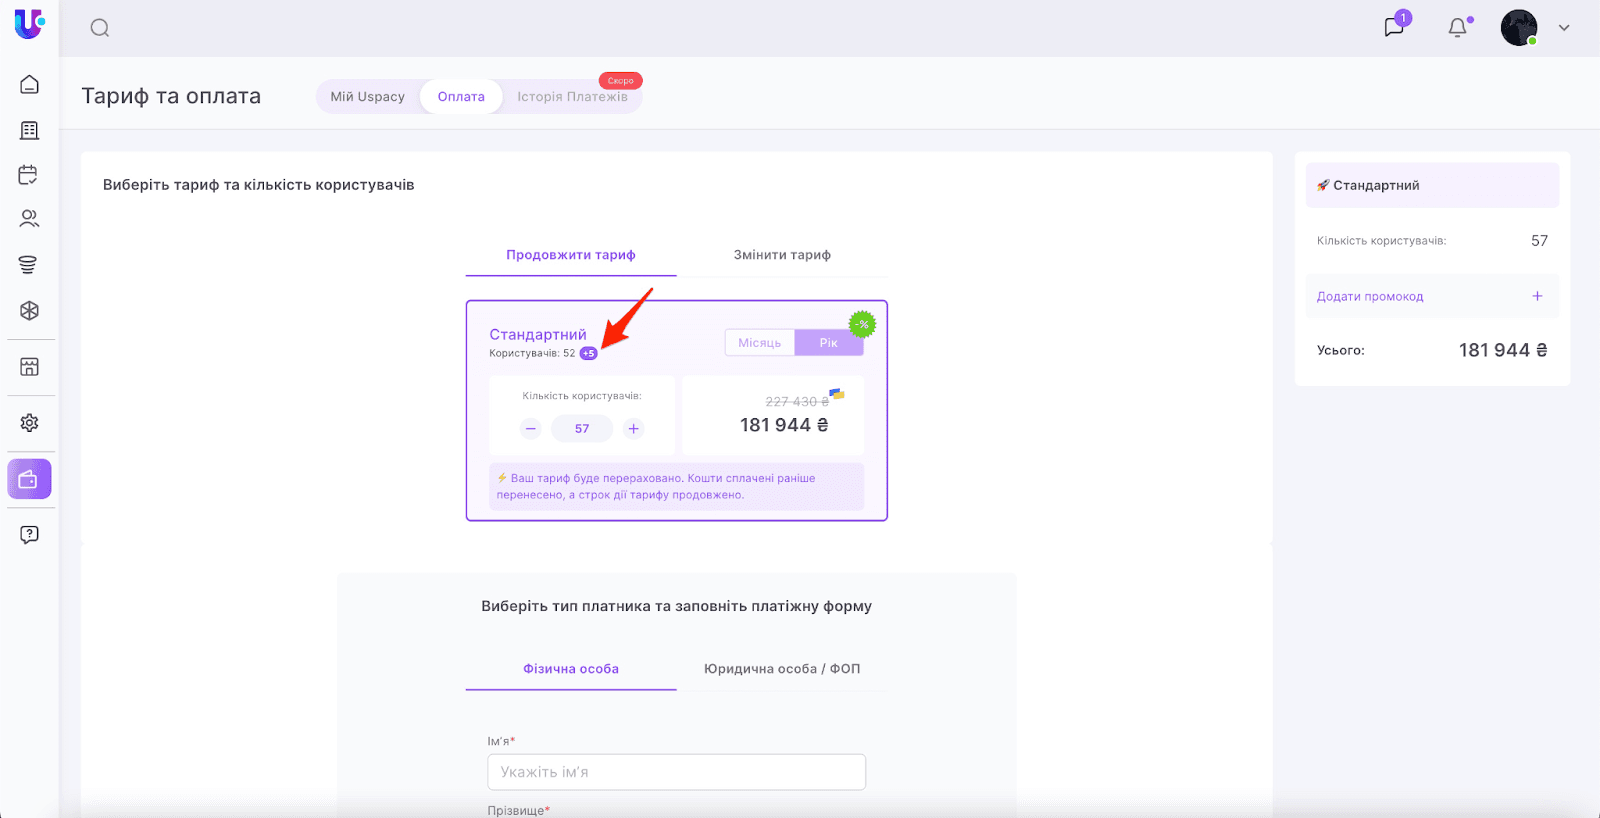Click the Додати промокод link
The height and width of the screenshot is (818, 1600).
coord(1370,297)
